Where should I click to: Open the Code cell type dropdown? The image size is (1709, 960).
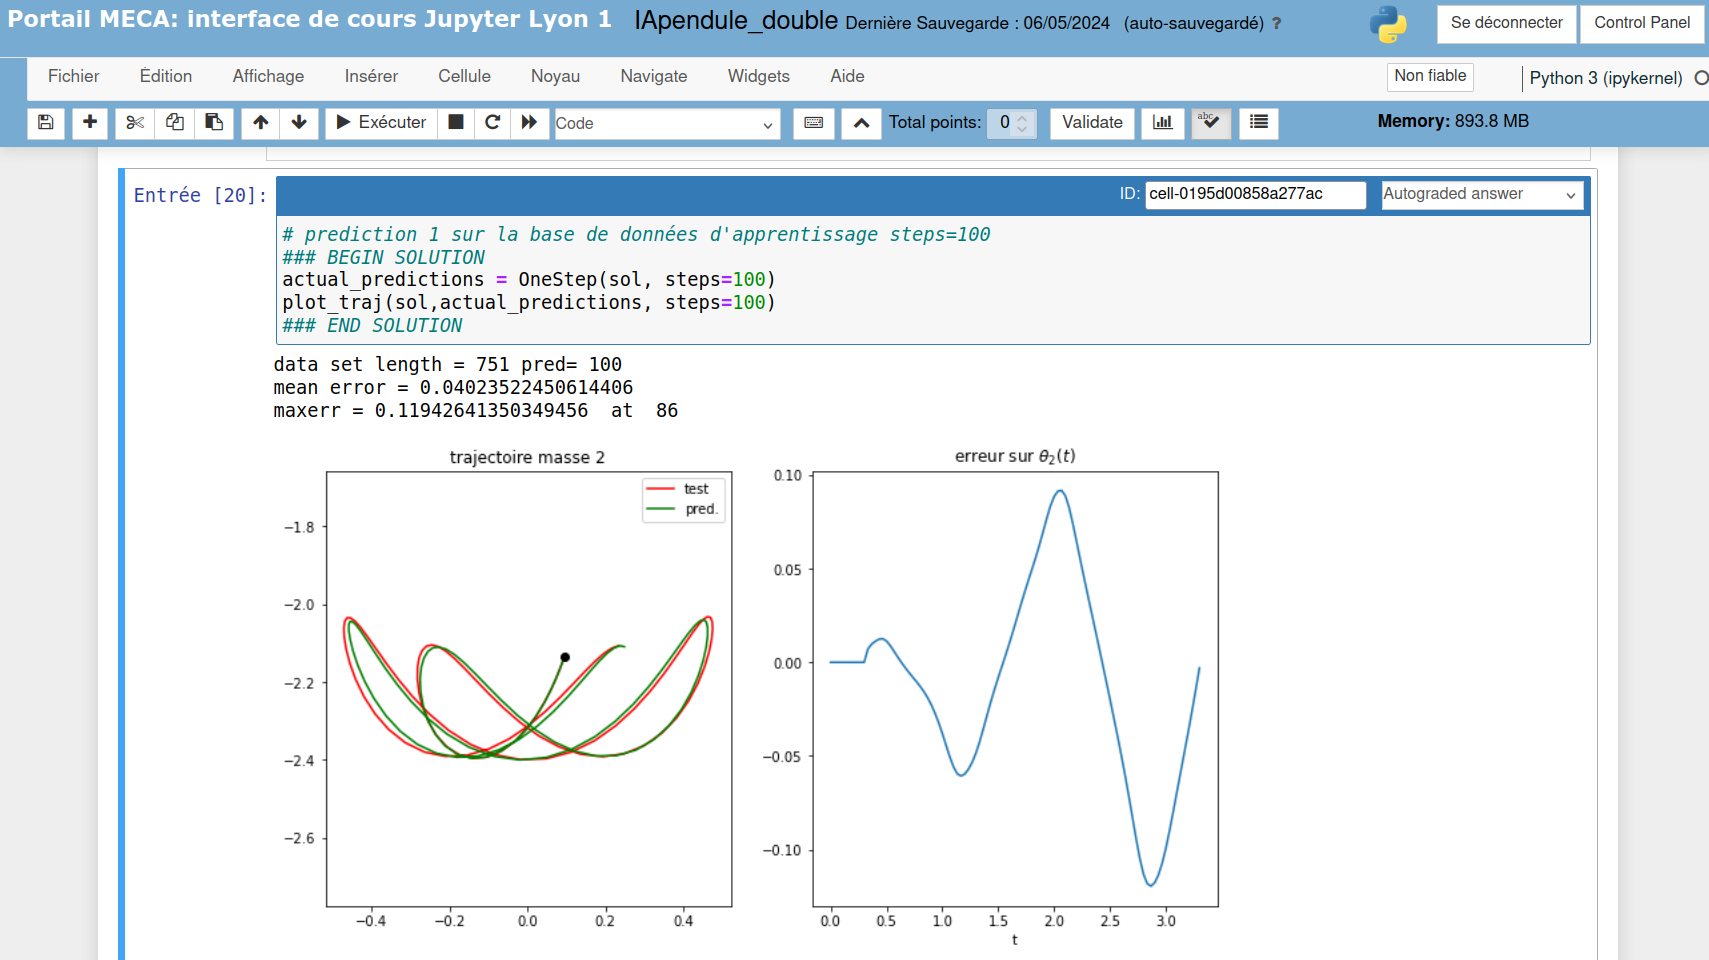click(x=666, y=123)
